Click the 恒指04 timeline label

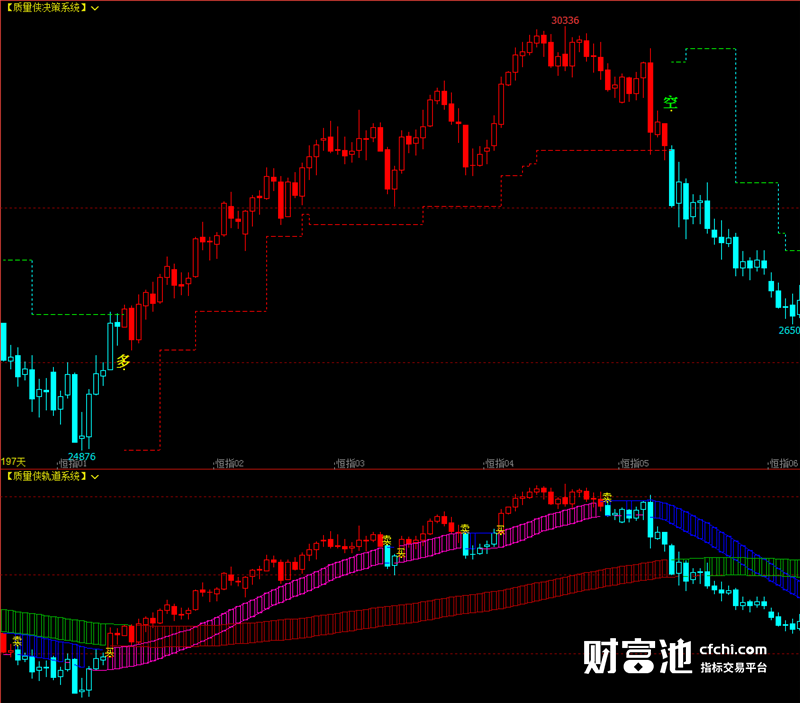pos(499,463)
